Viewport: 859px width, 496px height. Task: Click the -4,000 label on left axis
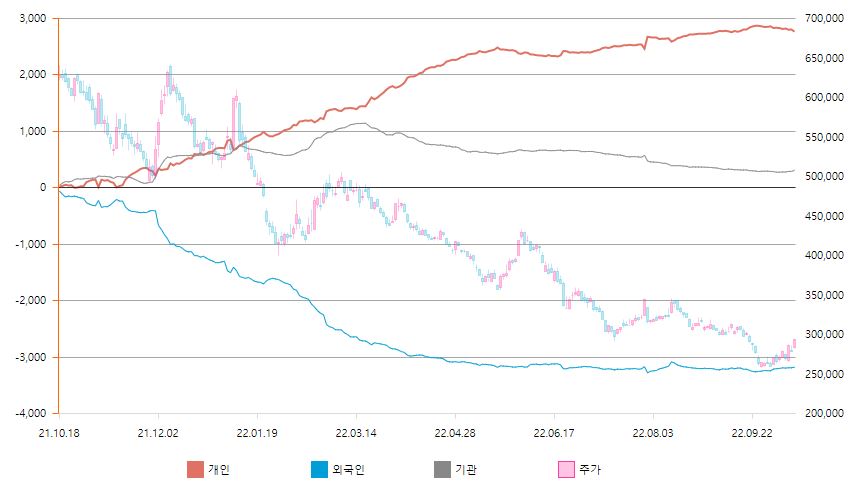[30, 413]
